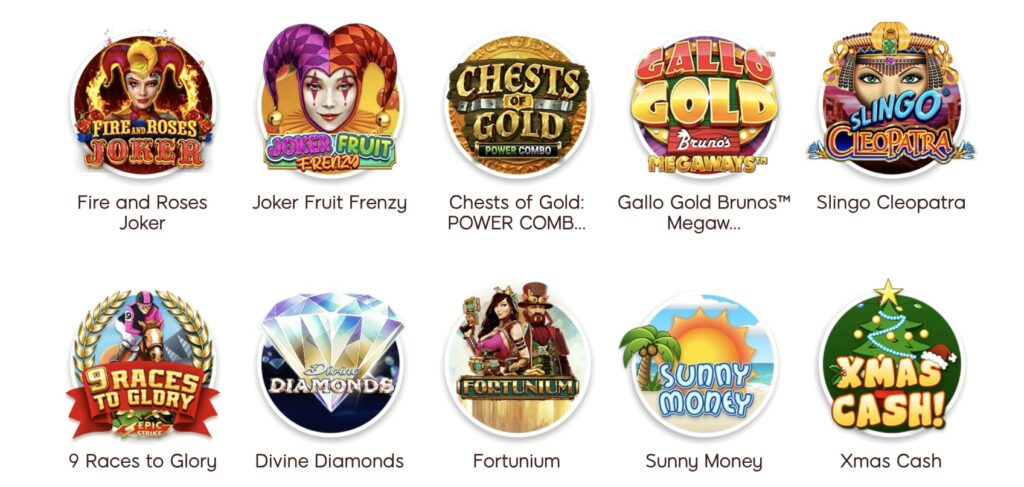
Task: Click the "Slingo Cleopatra" title text
Action: pyautogui.click(x=891, y=203)
